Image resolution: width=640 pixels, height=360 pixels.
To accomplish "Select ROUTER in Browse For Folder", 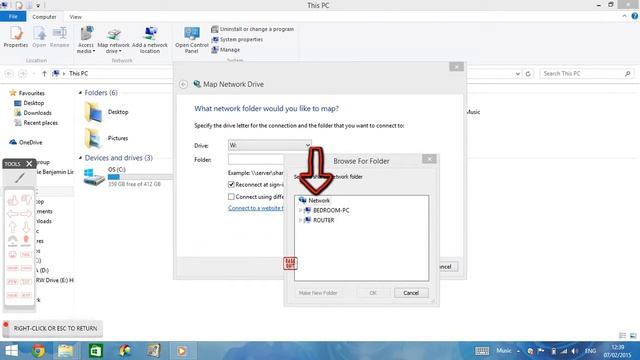I will pyautogui.click(x=323, y=220).
